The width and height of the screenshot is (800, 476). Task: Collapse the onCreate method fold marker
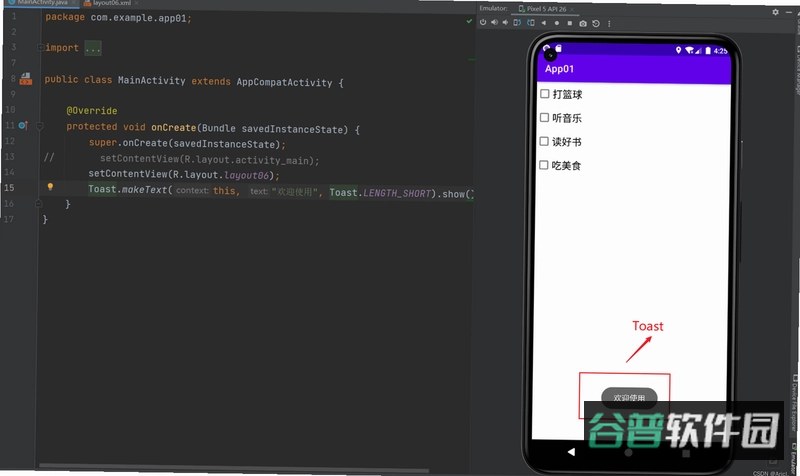coord(40,126)
